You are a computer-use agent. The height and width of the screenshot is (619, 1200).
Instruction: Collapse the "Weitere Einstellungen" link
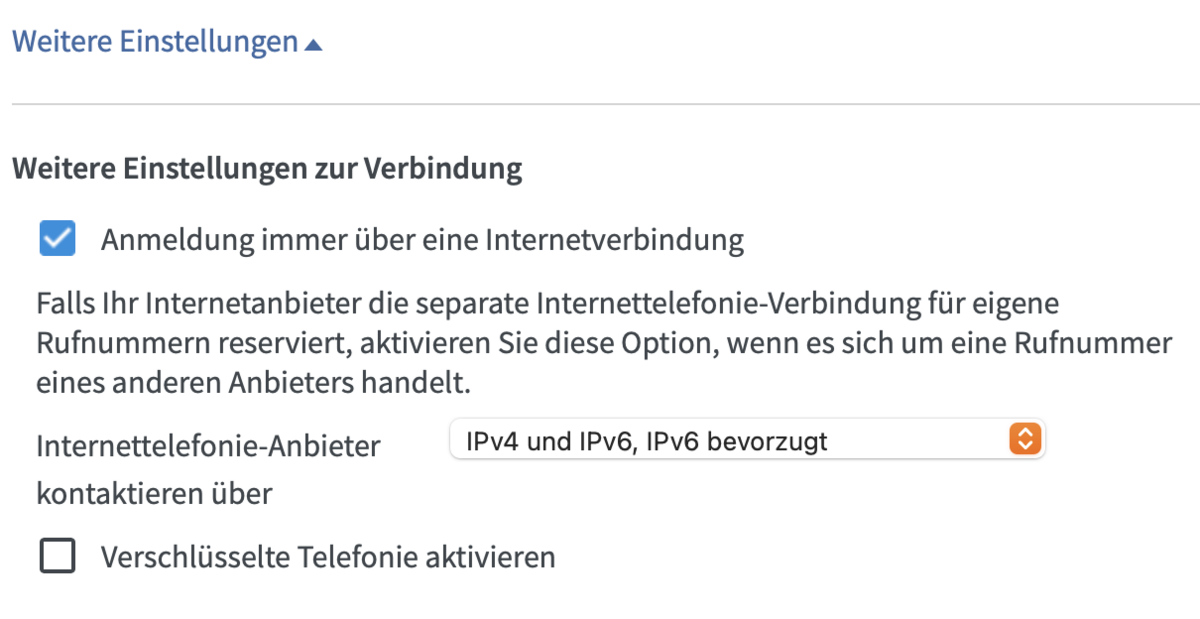point(155,42)
